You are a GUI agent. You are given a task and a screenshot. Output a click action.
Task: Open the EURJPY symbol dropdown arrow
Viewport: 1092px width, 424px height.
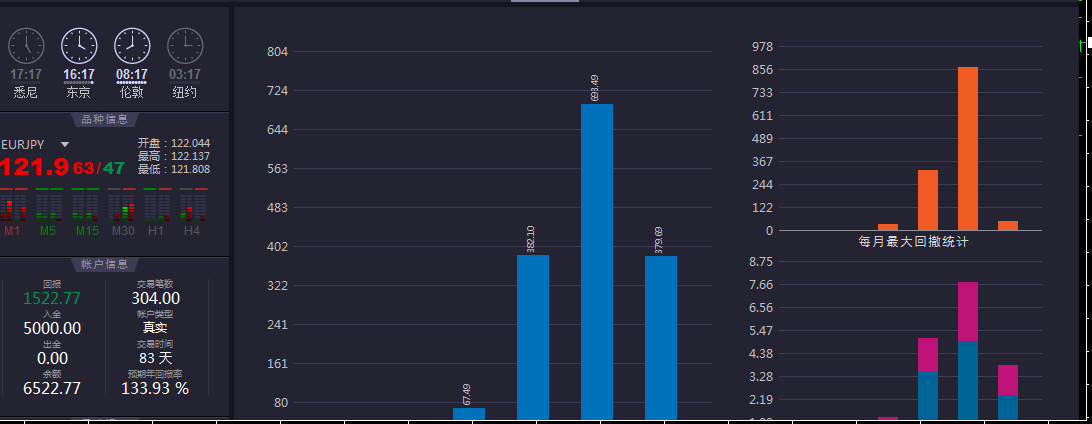point(65,145)
